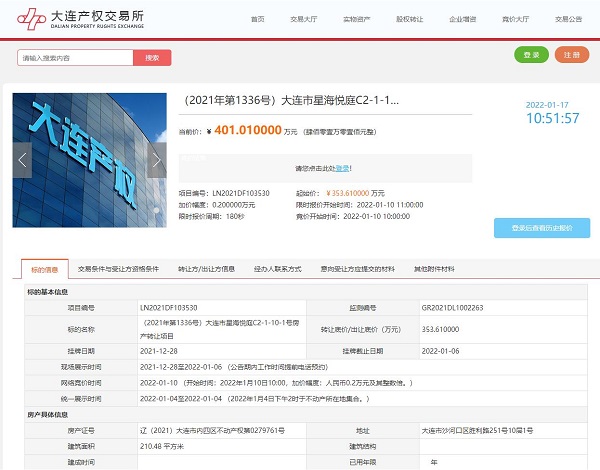Click the 标的名称 value cell in table
This screenshot has width=600, height=470.
(222, 330)
